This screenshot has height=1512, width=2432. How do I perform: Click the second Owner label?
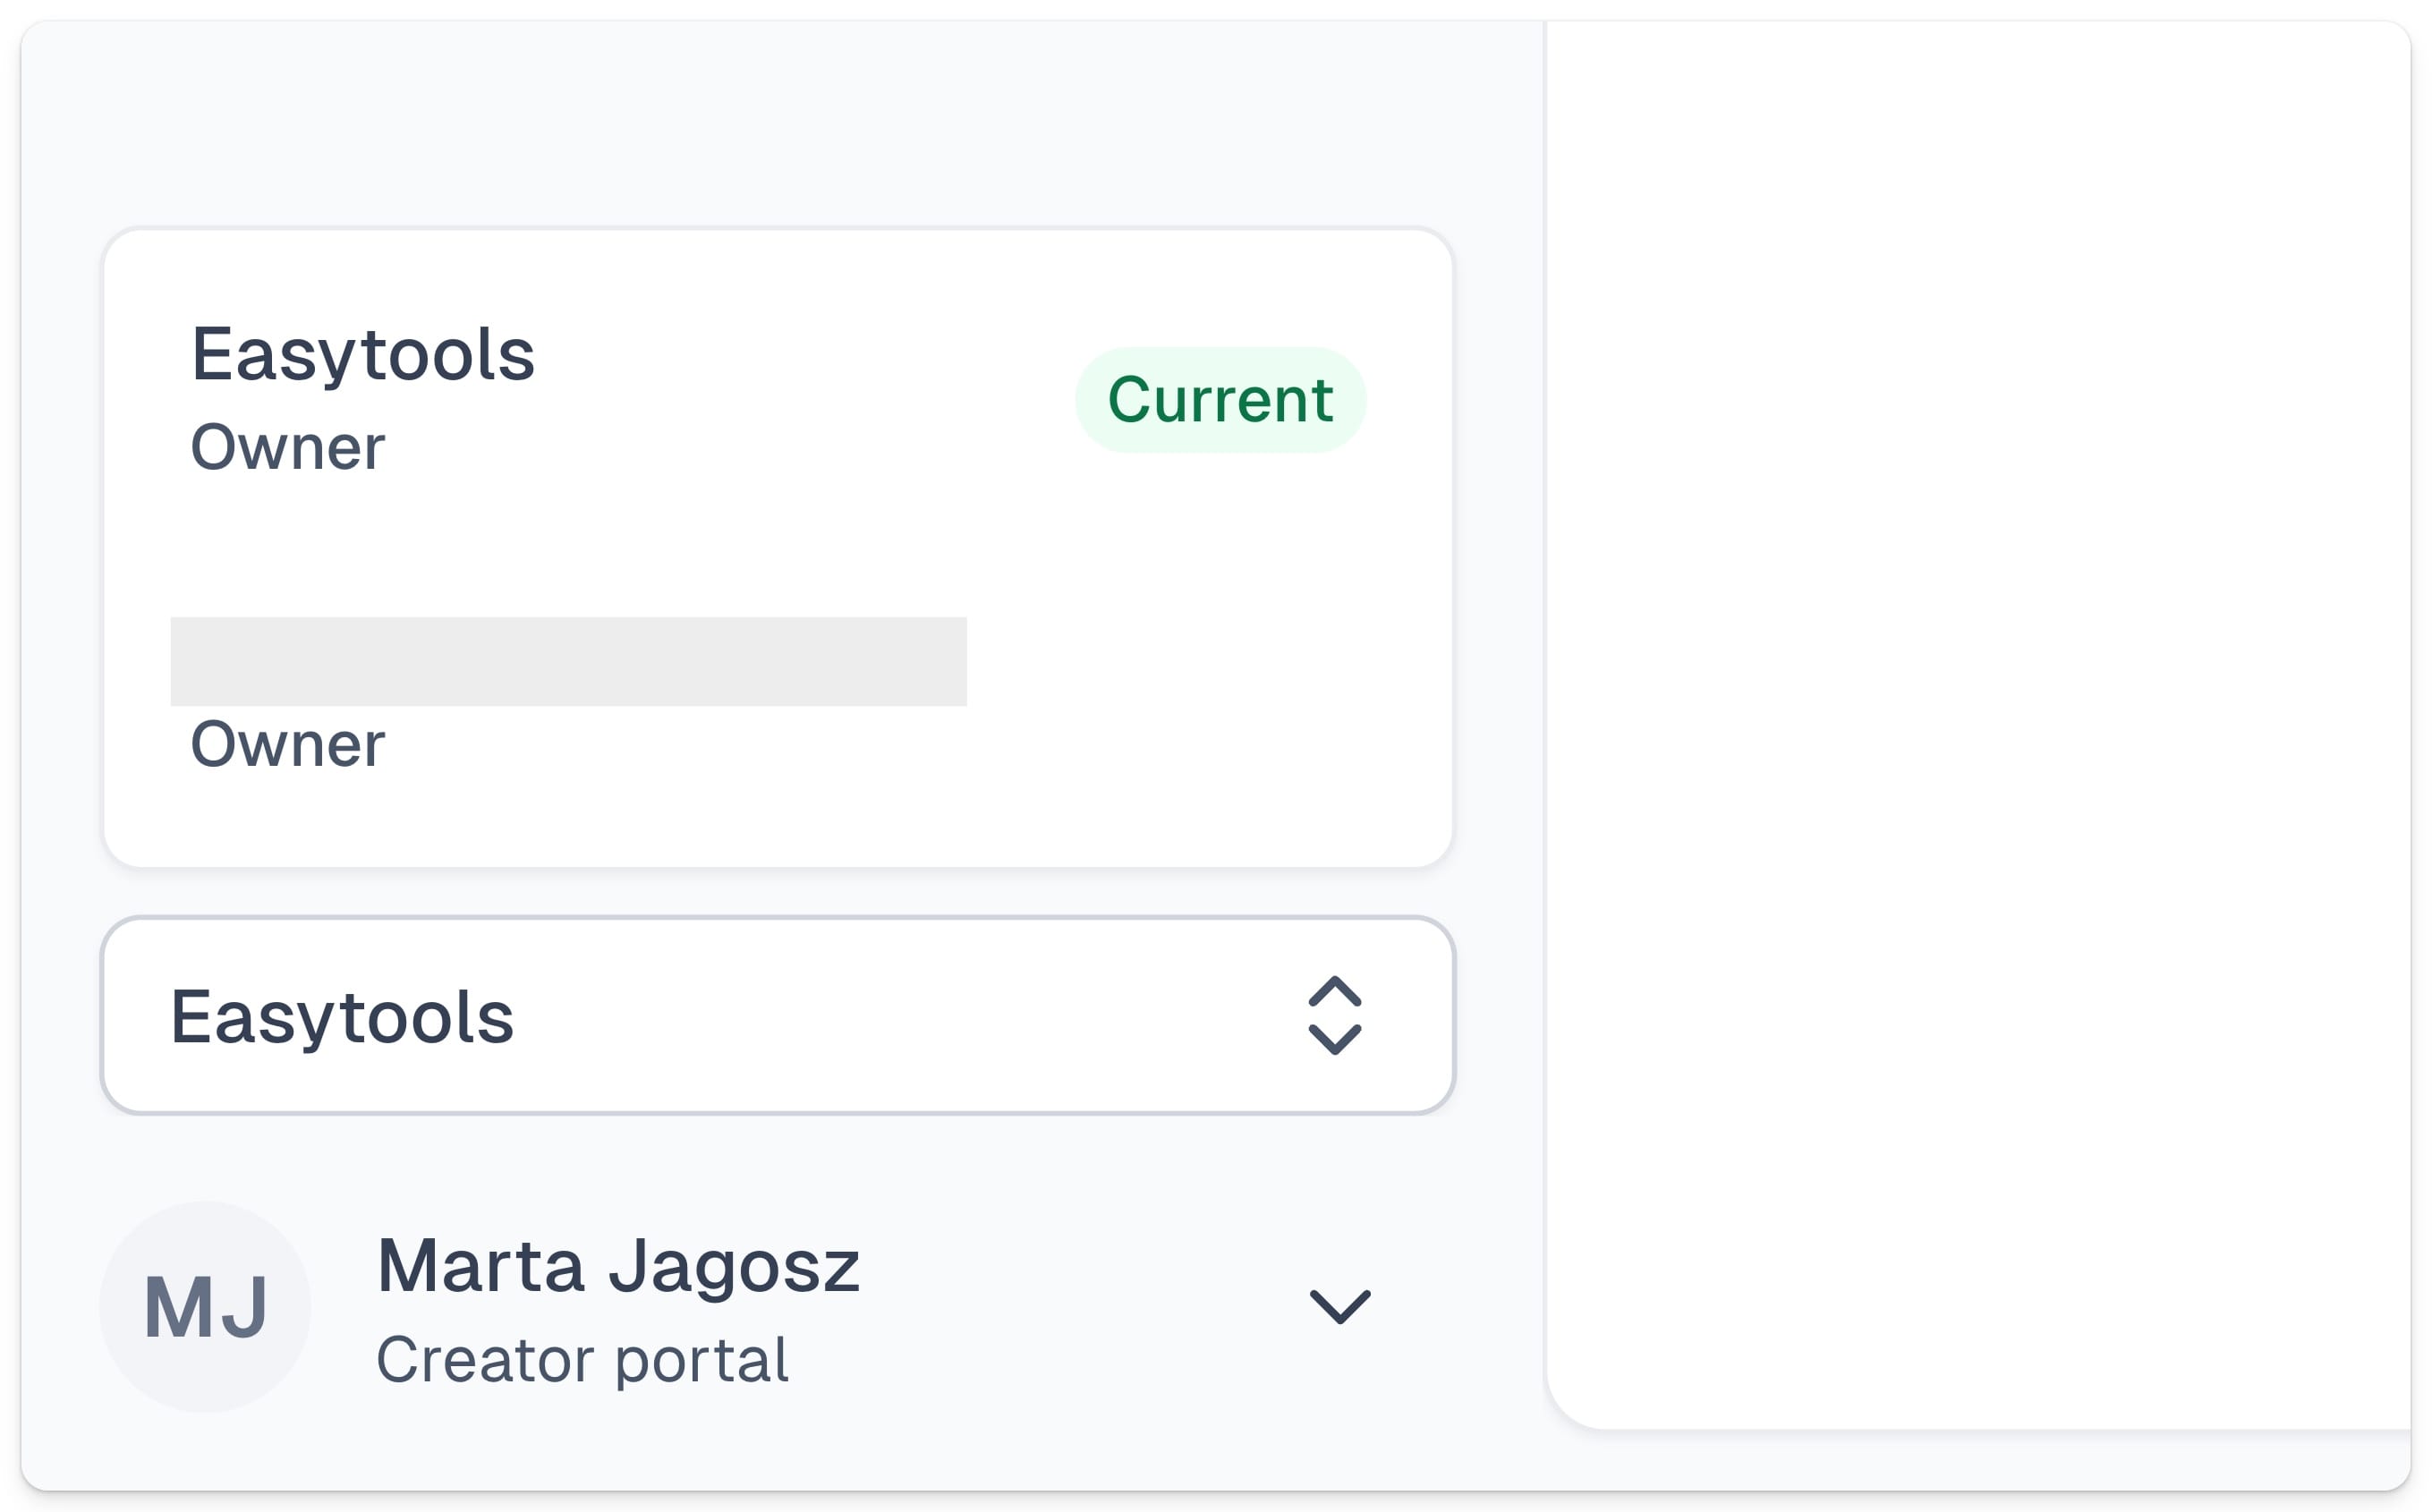tap(288, 743)
